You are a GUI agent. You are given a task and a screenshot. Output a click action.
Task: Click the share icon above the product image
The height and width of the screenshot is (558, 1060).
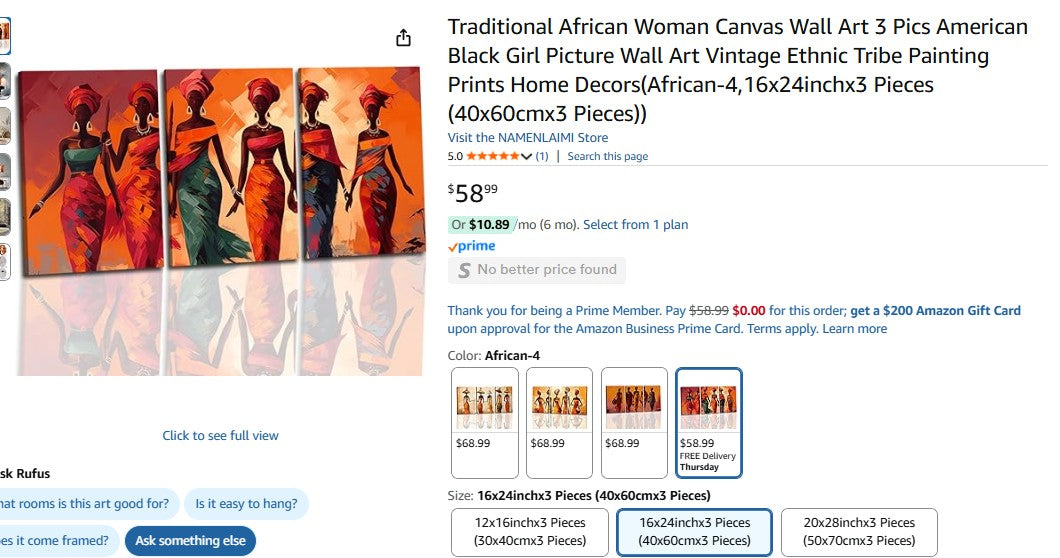pos(403,38)
